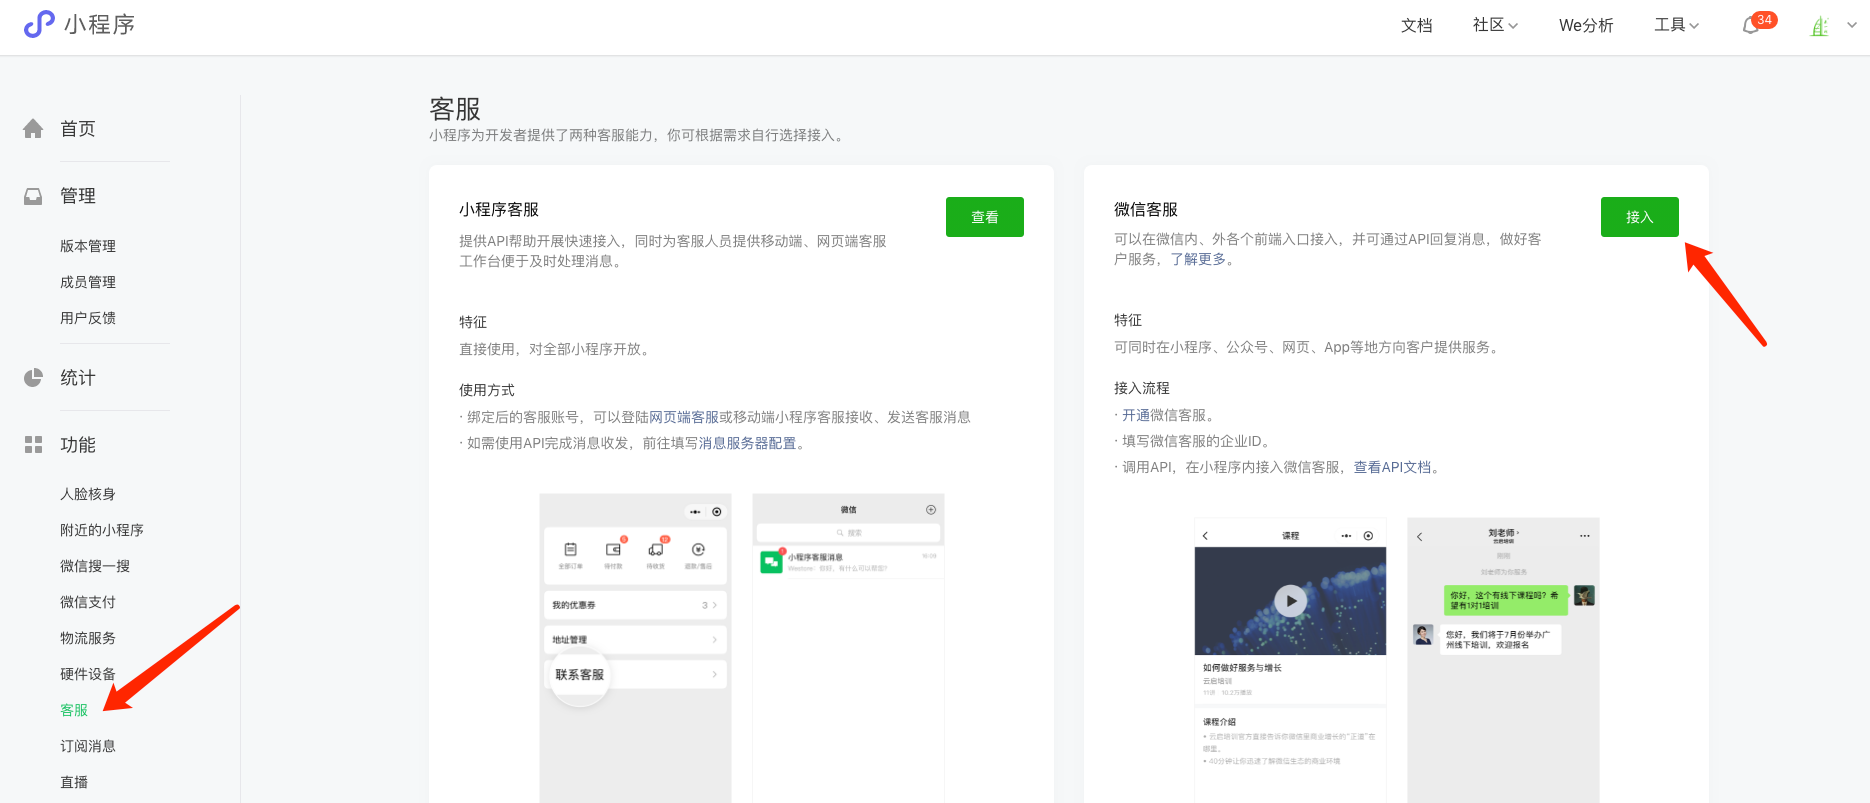
Task: Click 接入 button for 微信客服
Action: [1640, 217]
